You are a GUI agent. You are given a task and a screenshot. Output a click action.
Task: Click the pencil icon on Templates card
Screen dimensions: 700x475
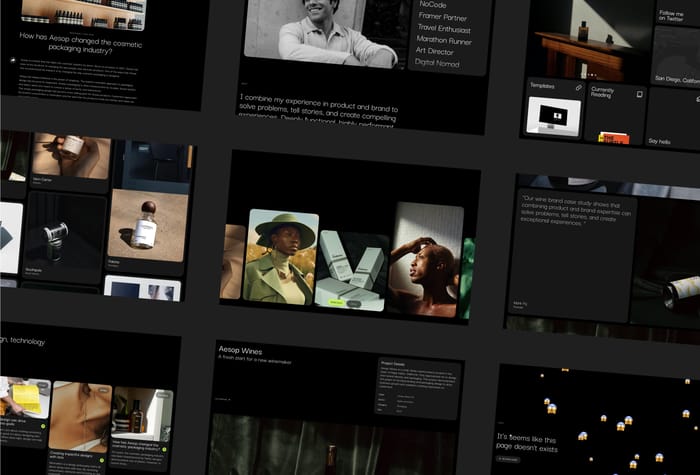click(579, 88)
